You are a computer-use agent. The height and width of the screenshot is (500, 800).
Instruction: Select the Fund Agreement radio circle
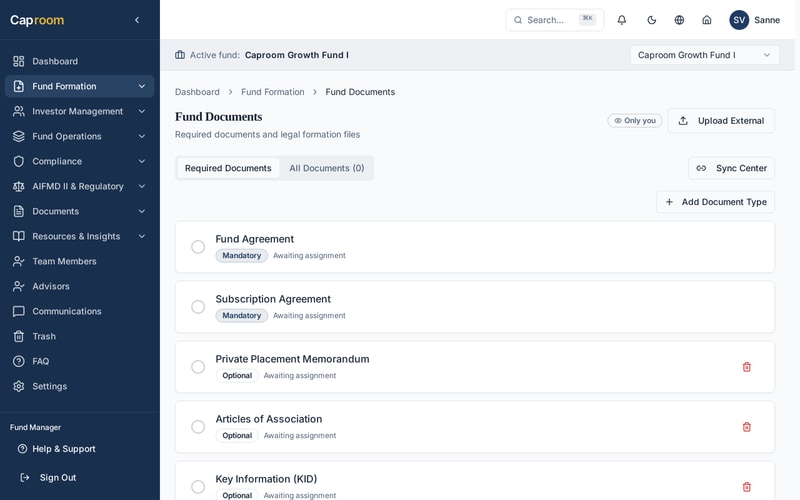198,247
